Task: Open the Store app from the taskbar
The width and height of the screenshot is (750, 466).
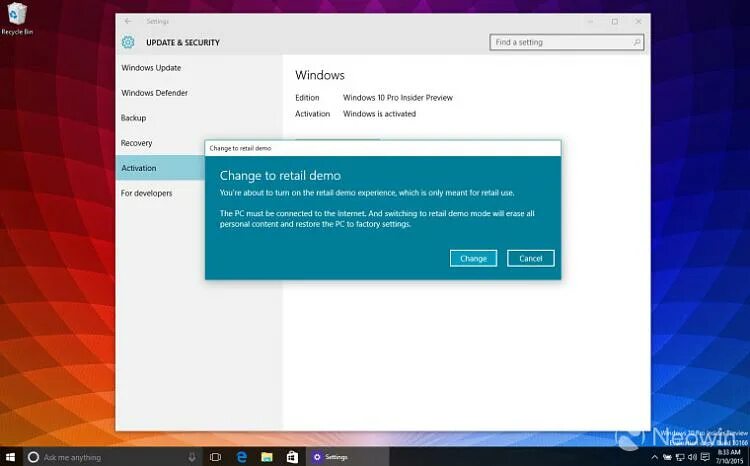Action: coord(292,457)
